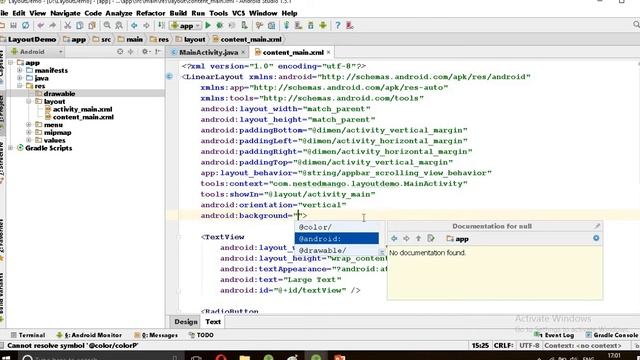This screenshot has width=640, height=360.
Task: Open the project panel settings gear
Action: point(145,52)
